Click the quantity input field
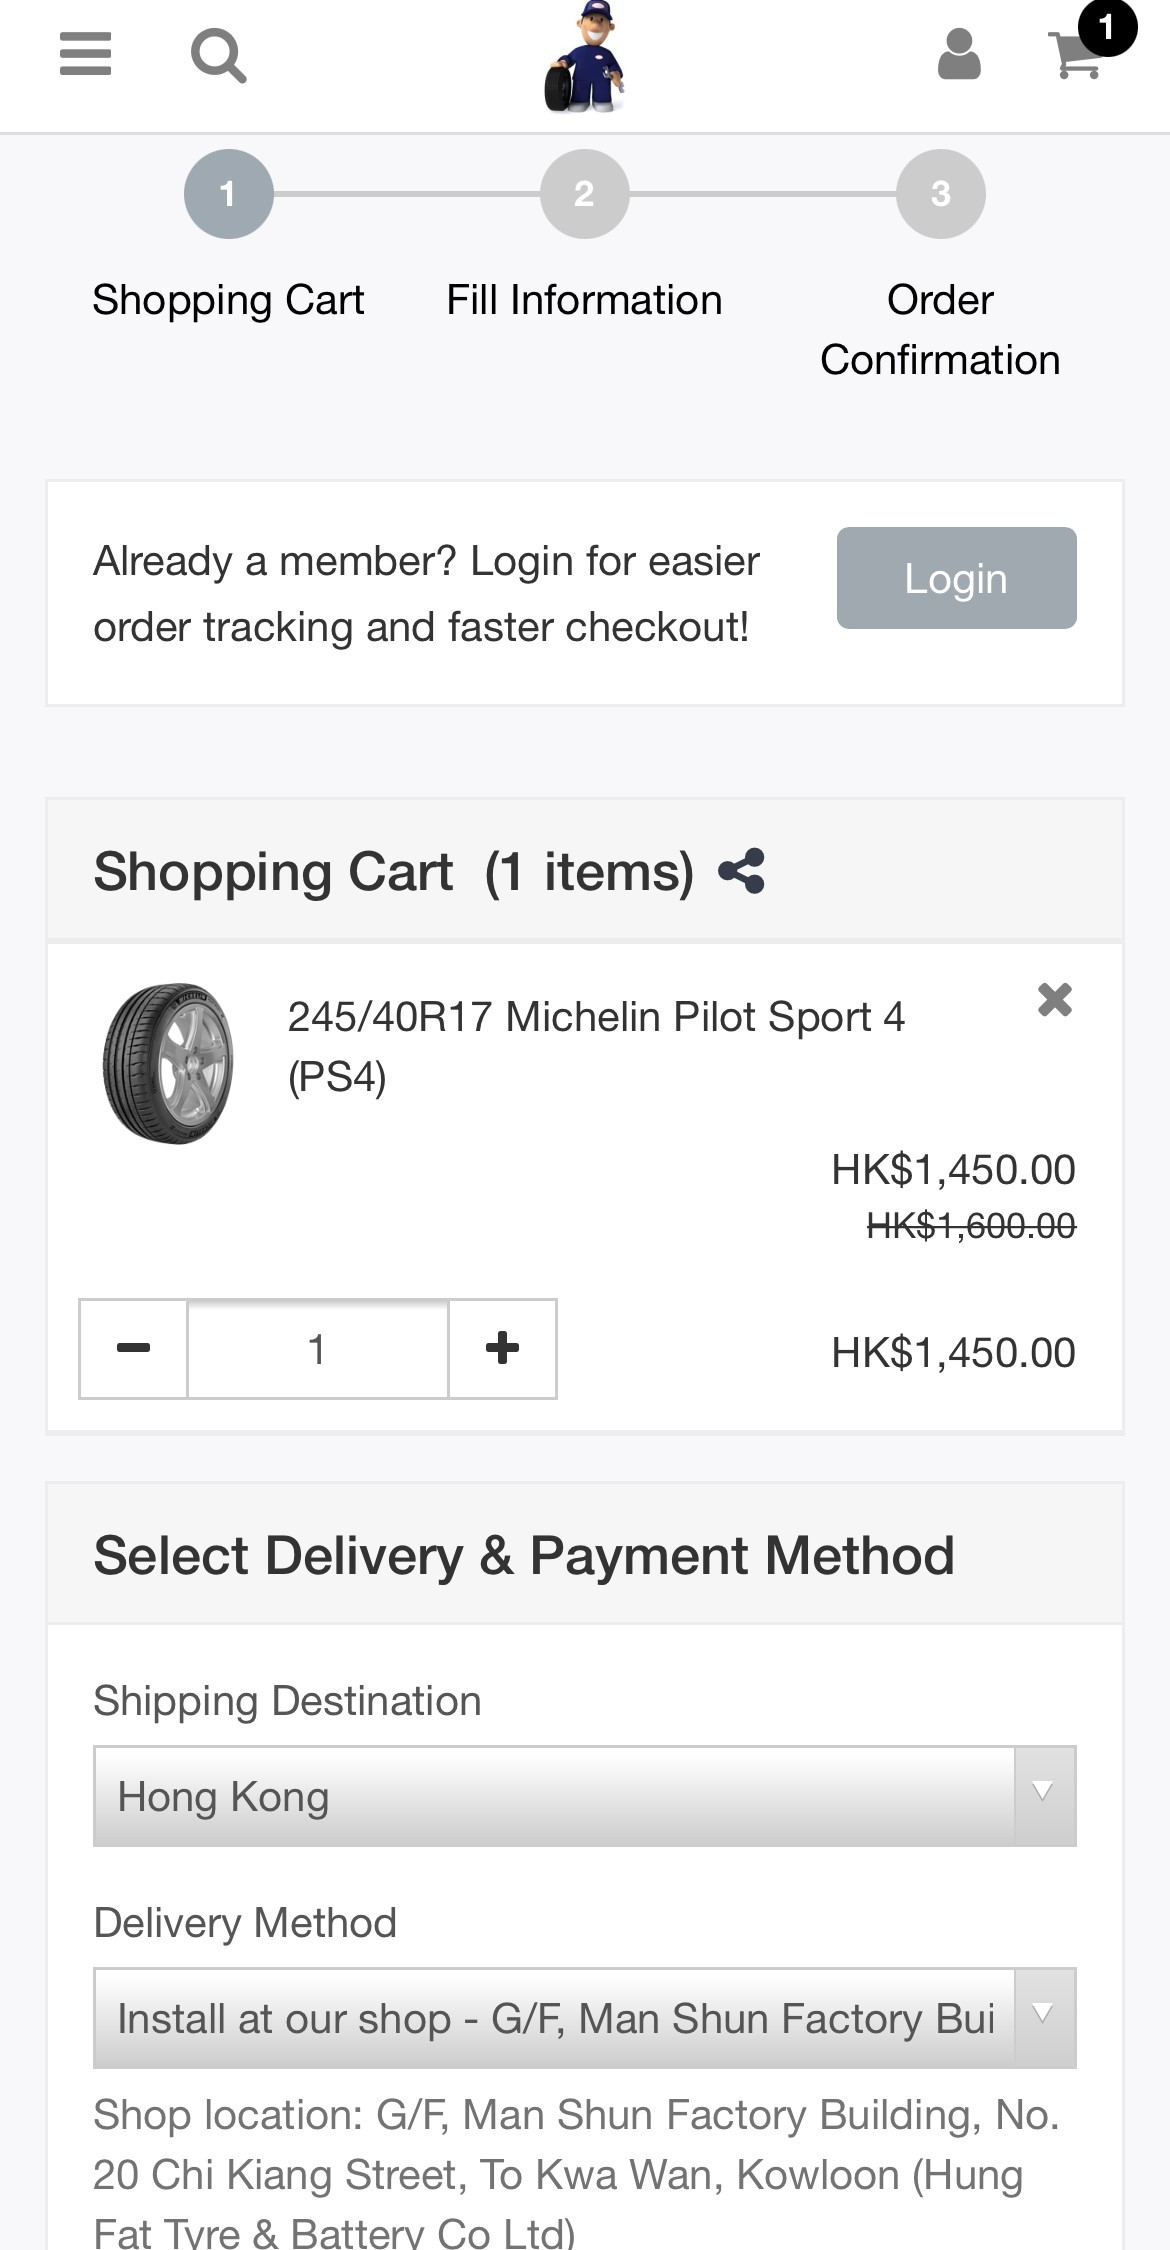Image resolution: width=1170 pixels, height=2250 pixels. click(317, 1349)
